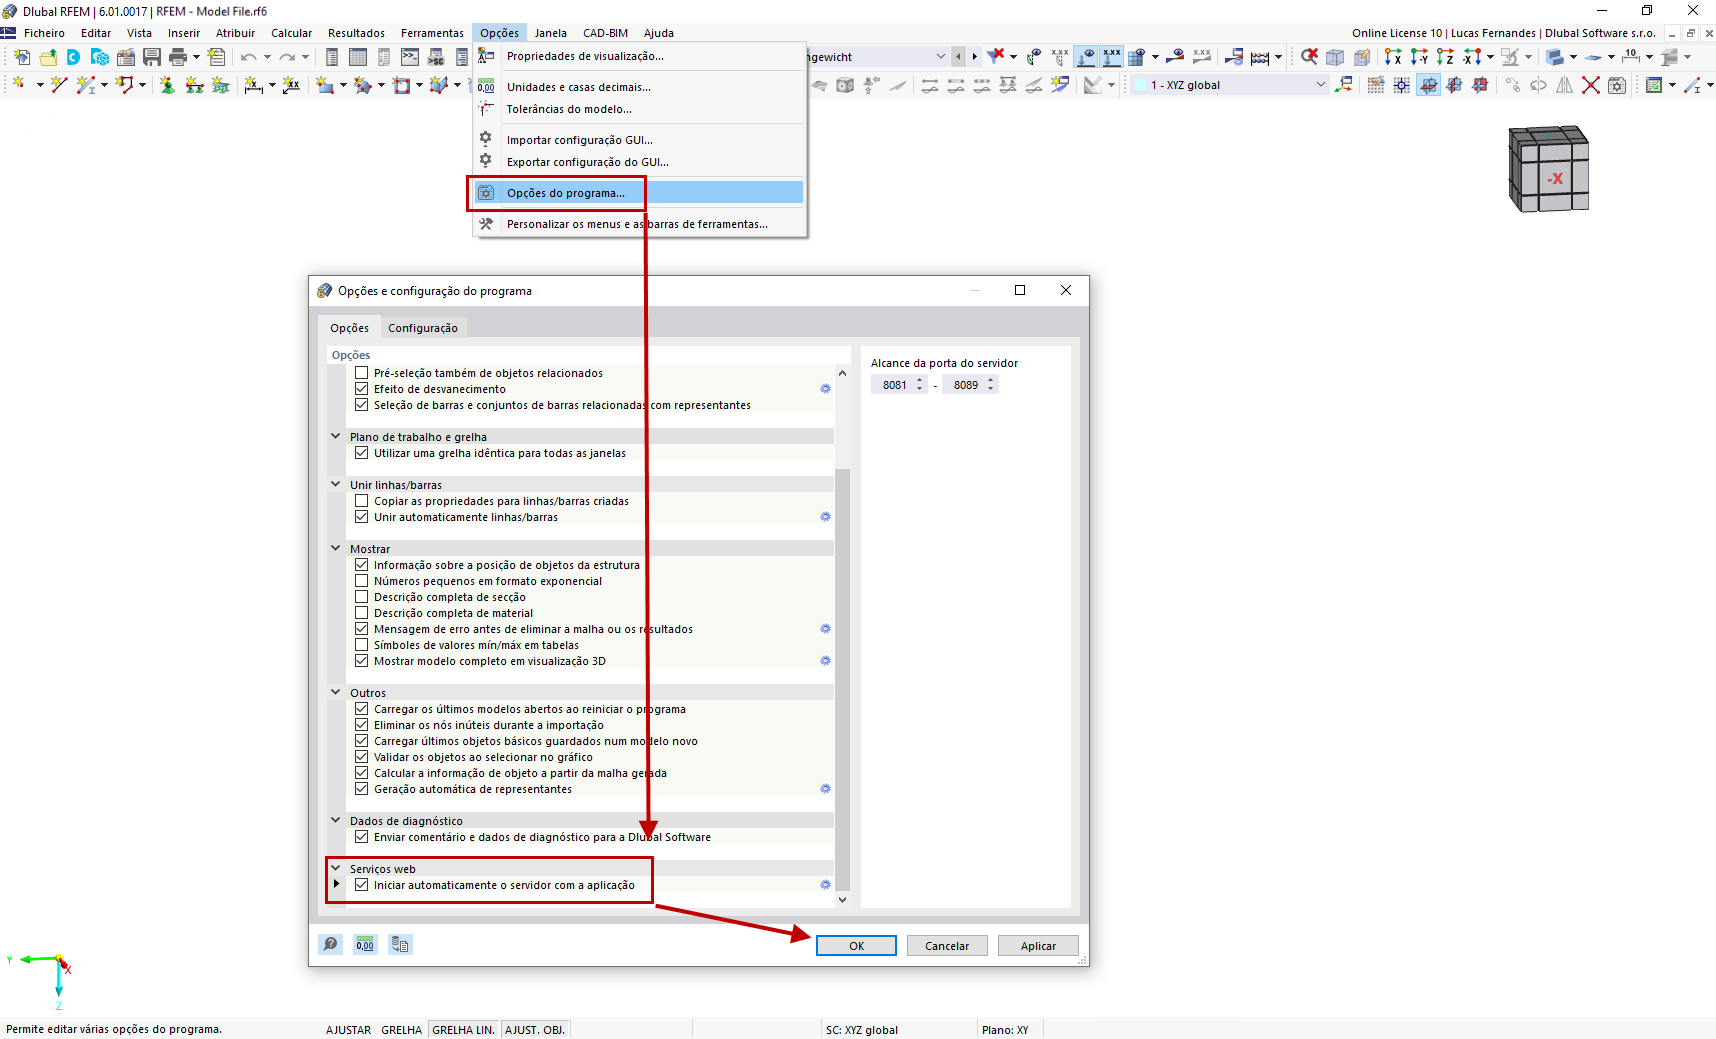Disable Iniciar automaticamente o servidor com a aplicação
Screen dimensions: 1716x1039
[361, 885]
